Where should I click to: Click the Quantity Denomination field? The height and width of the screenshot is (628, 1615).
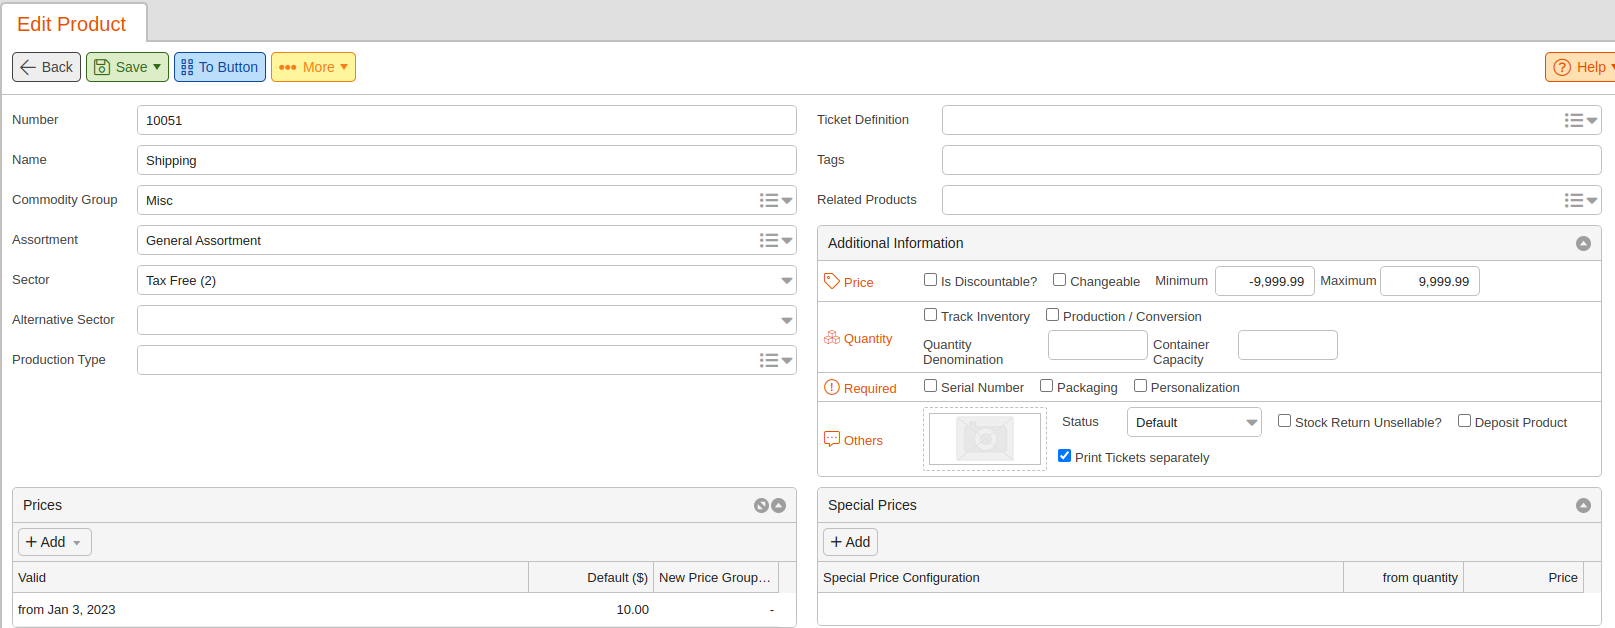(x=1097, y=345)
